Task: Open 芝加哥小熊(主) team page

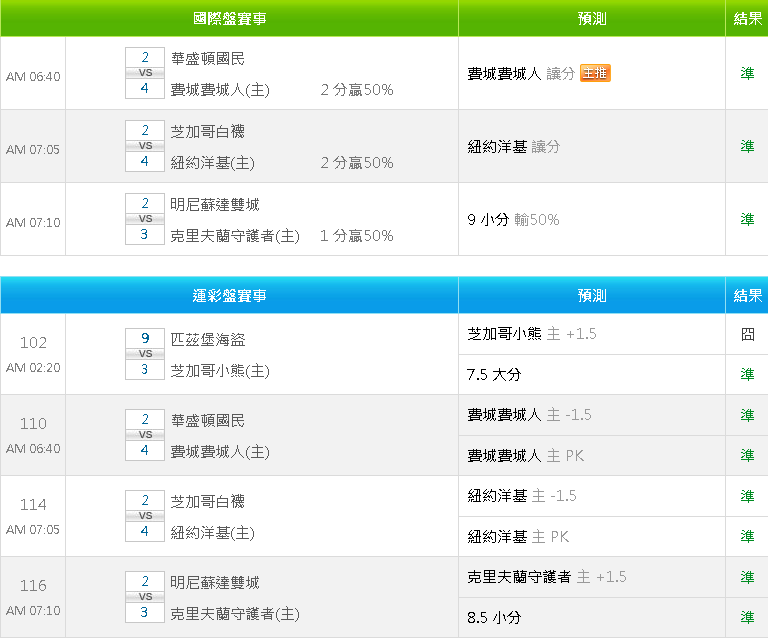Action: pos(220,371)
